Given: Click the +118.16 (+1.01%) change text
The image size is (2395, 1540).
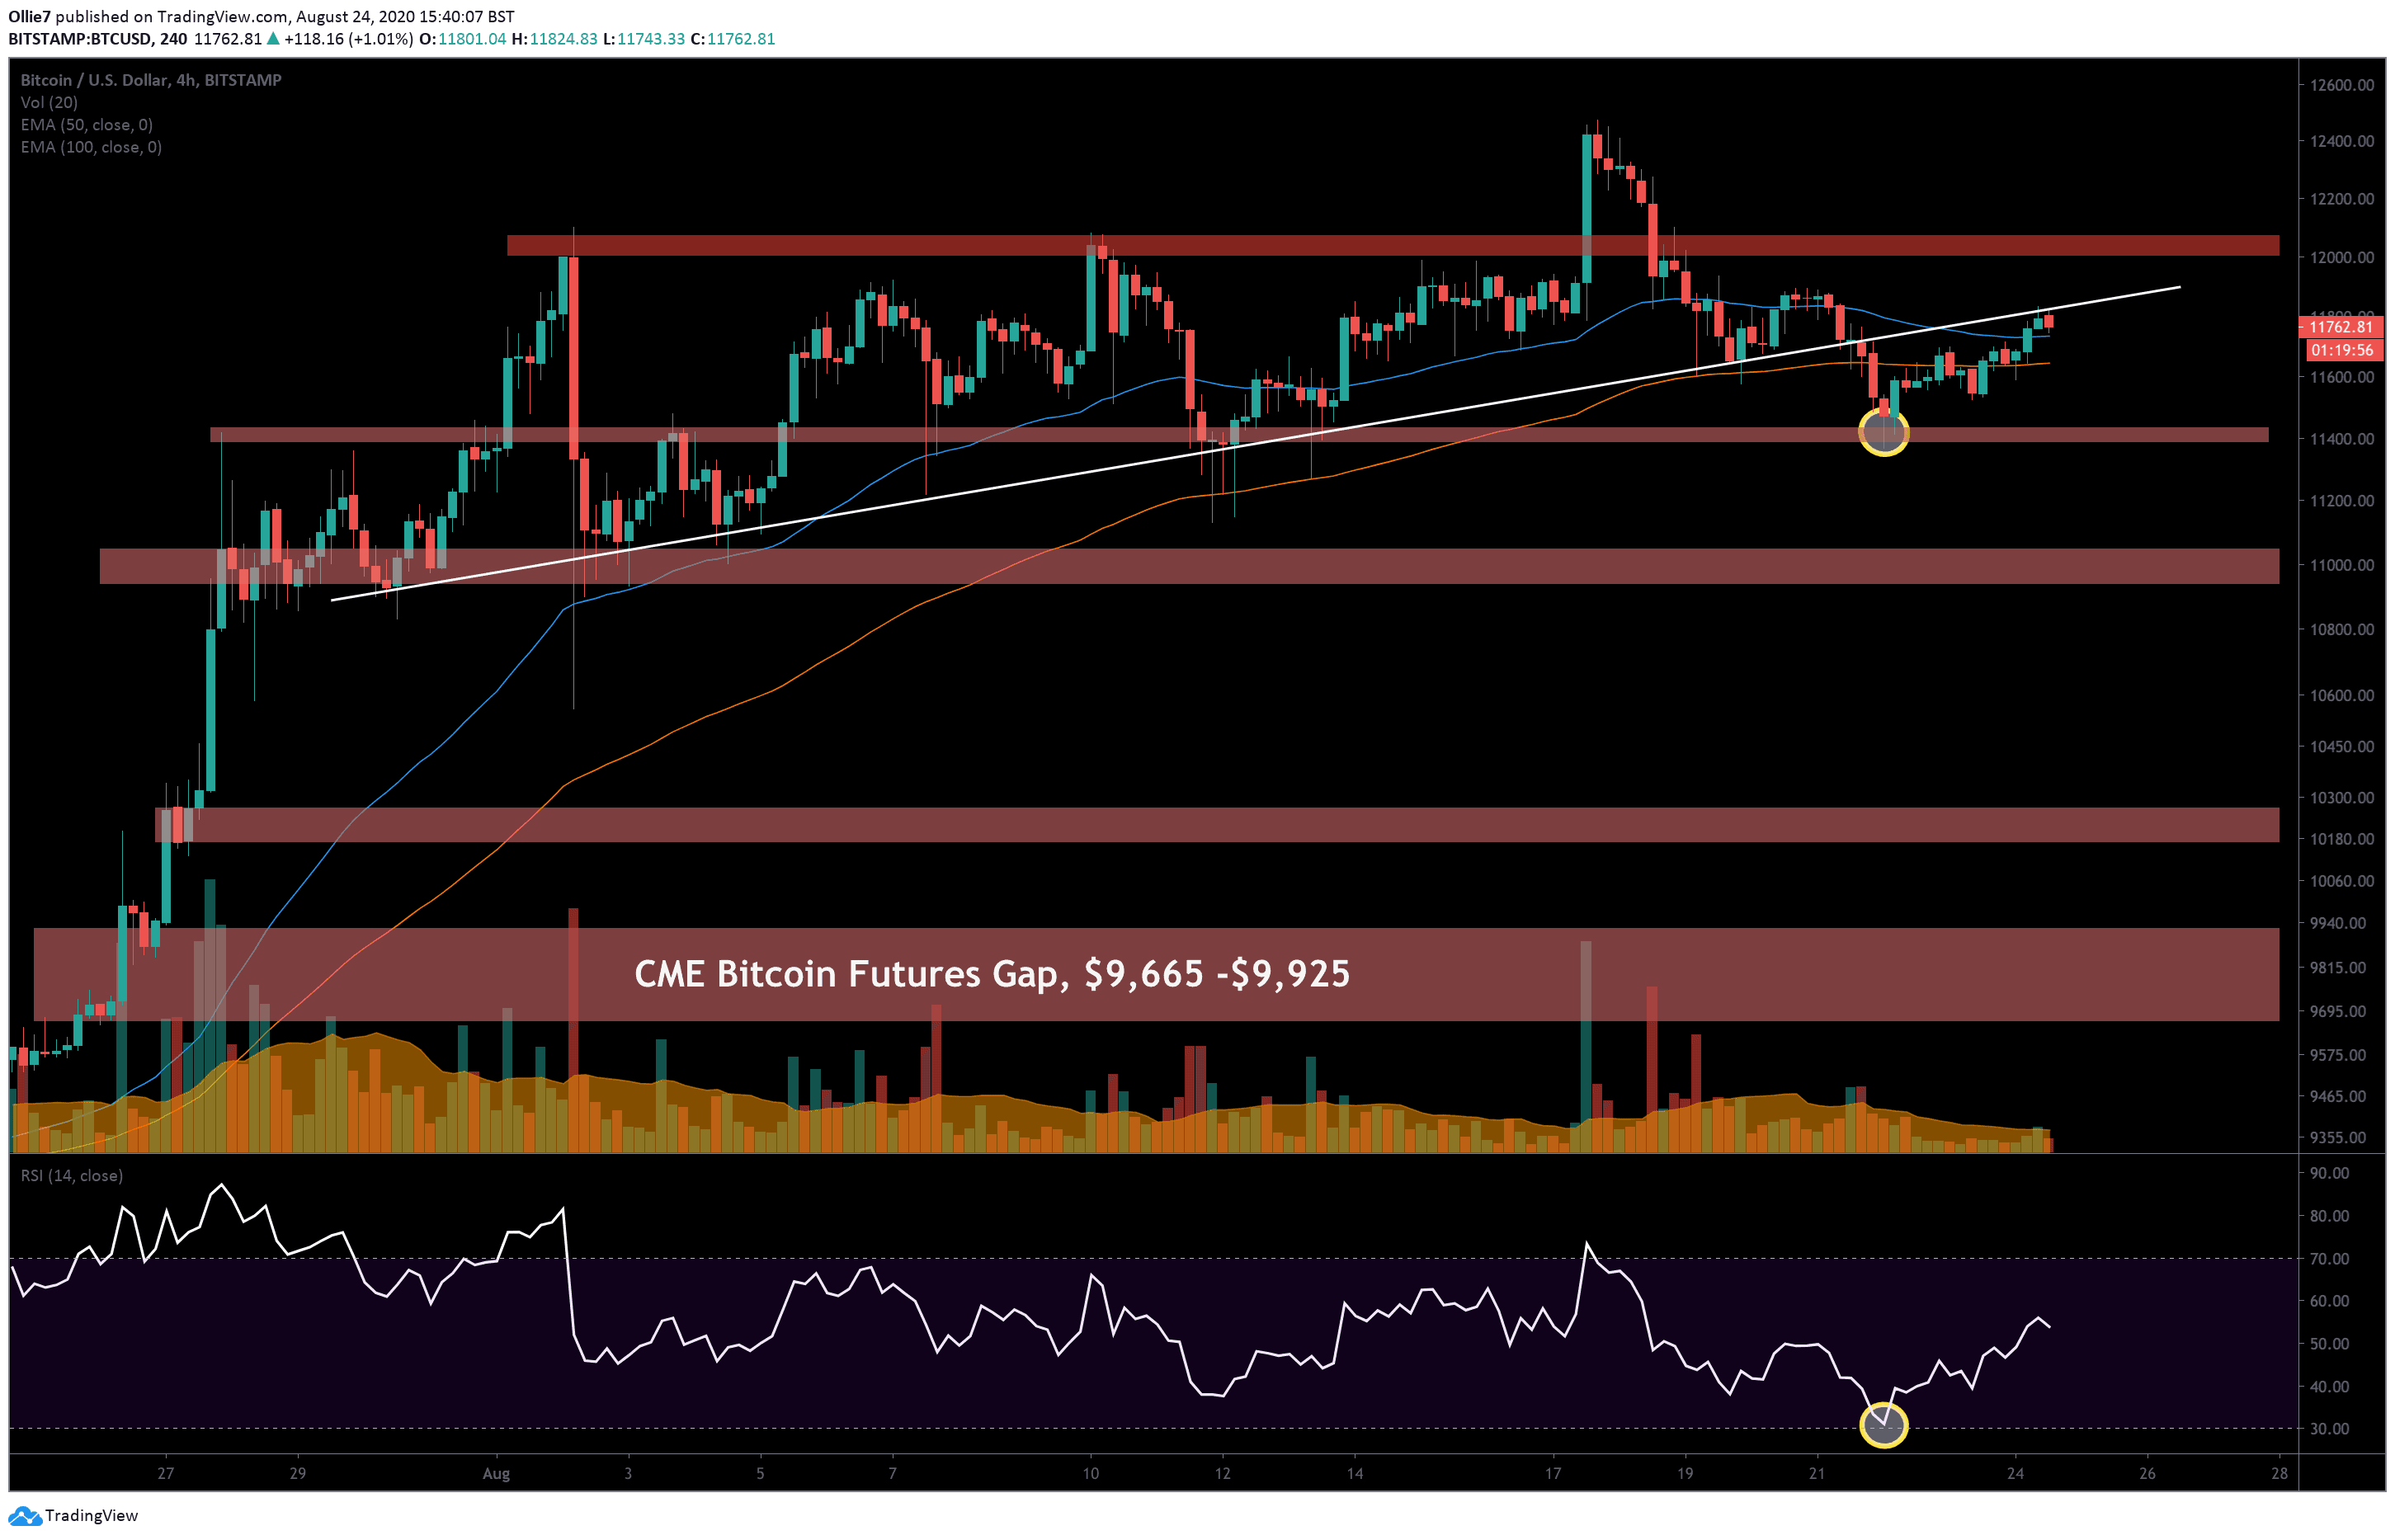Looking at the screenshot, I should (x=349, y=39).
